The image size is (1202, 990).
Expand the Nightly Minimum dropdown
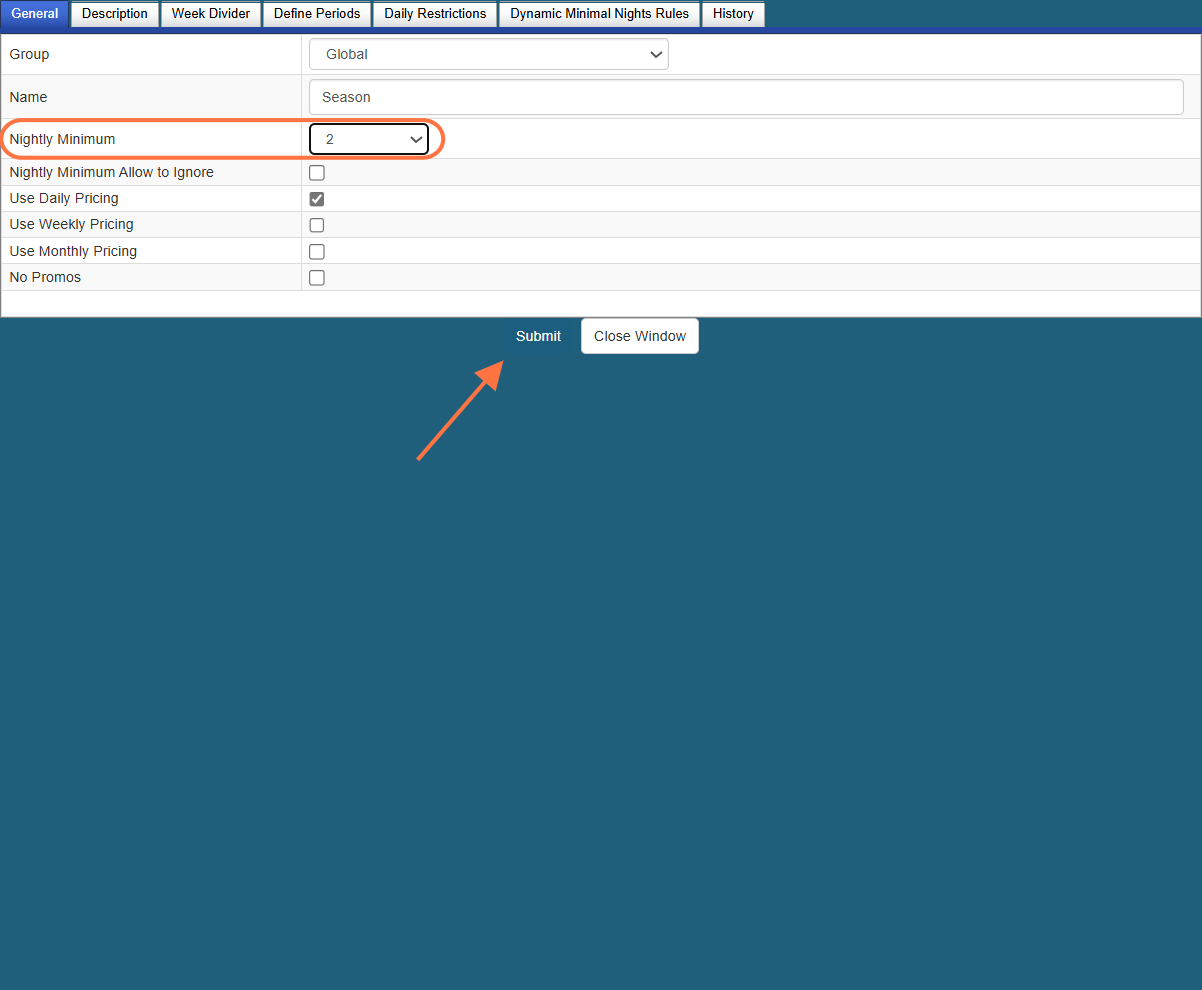tap(369, 139)
